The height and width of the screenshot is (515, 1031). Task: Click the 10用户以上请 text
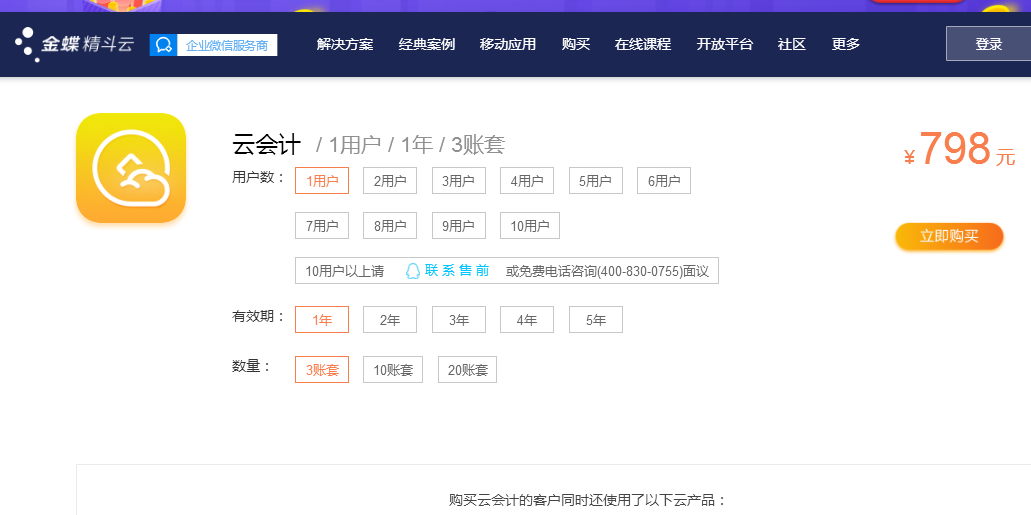pos(345,271)
